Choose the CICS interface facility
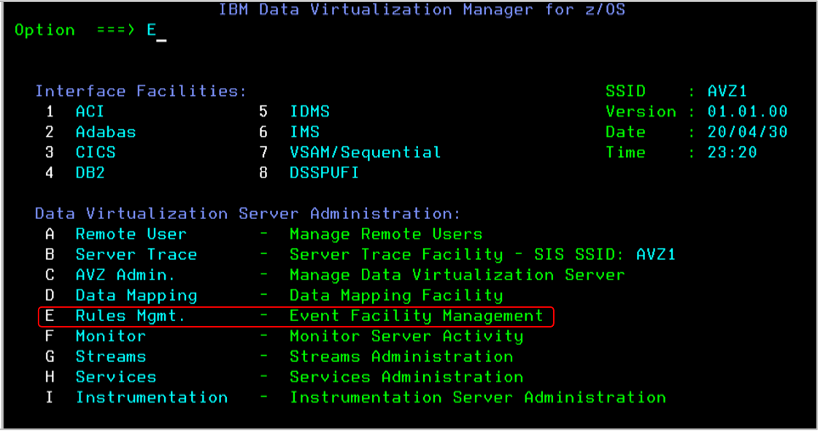The width and height of the screenshot is (820, 431). point(95,153)
